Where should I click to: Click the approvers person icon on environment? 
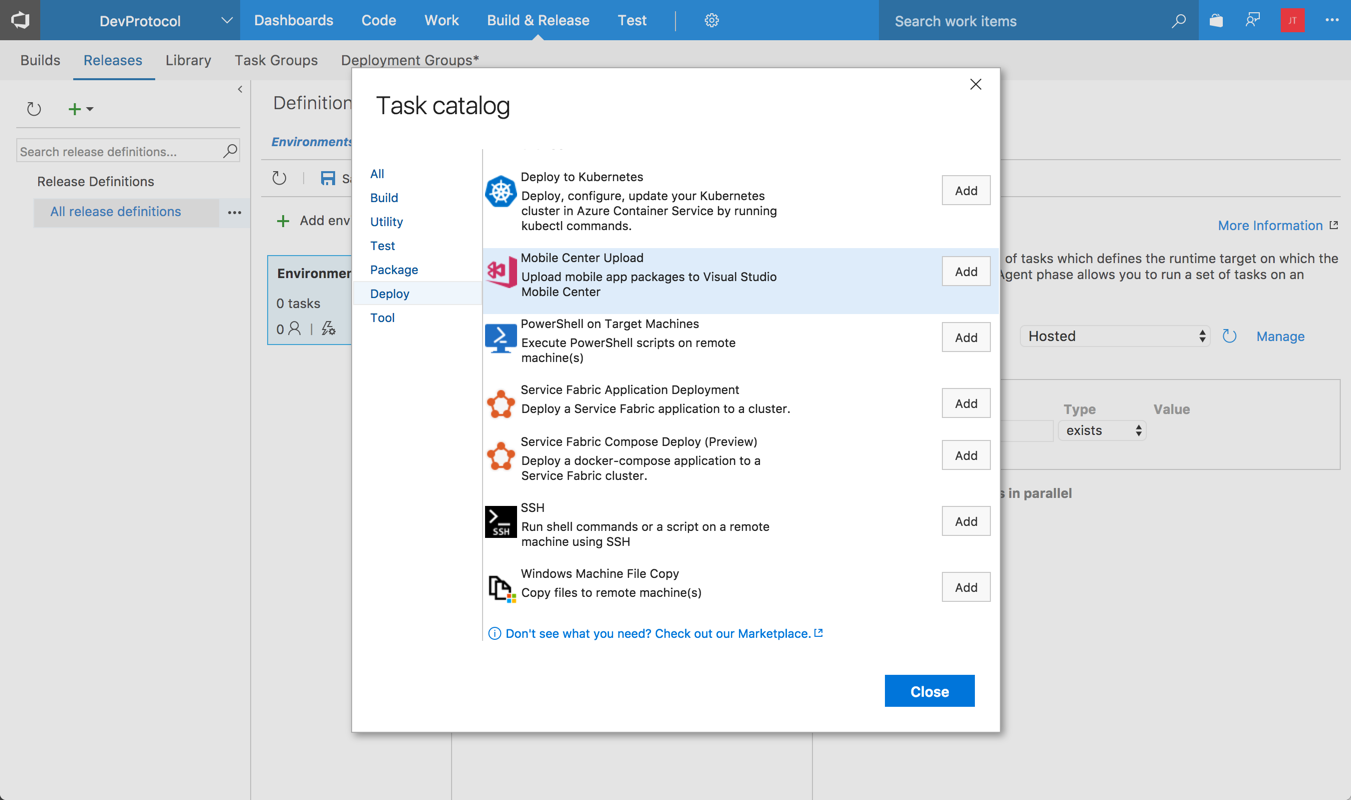(294, 328)
